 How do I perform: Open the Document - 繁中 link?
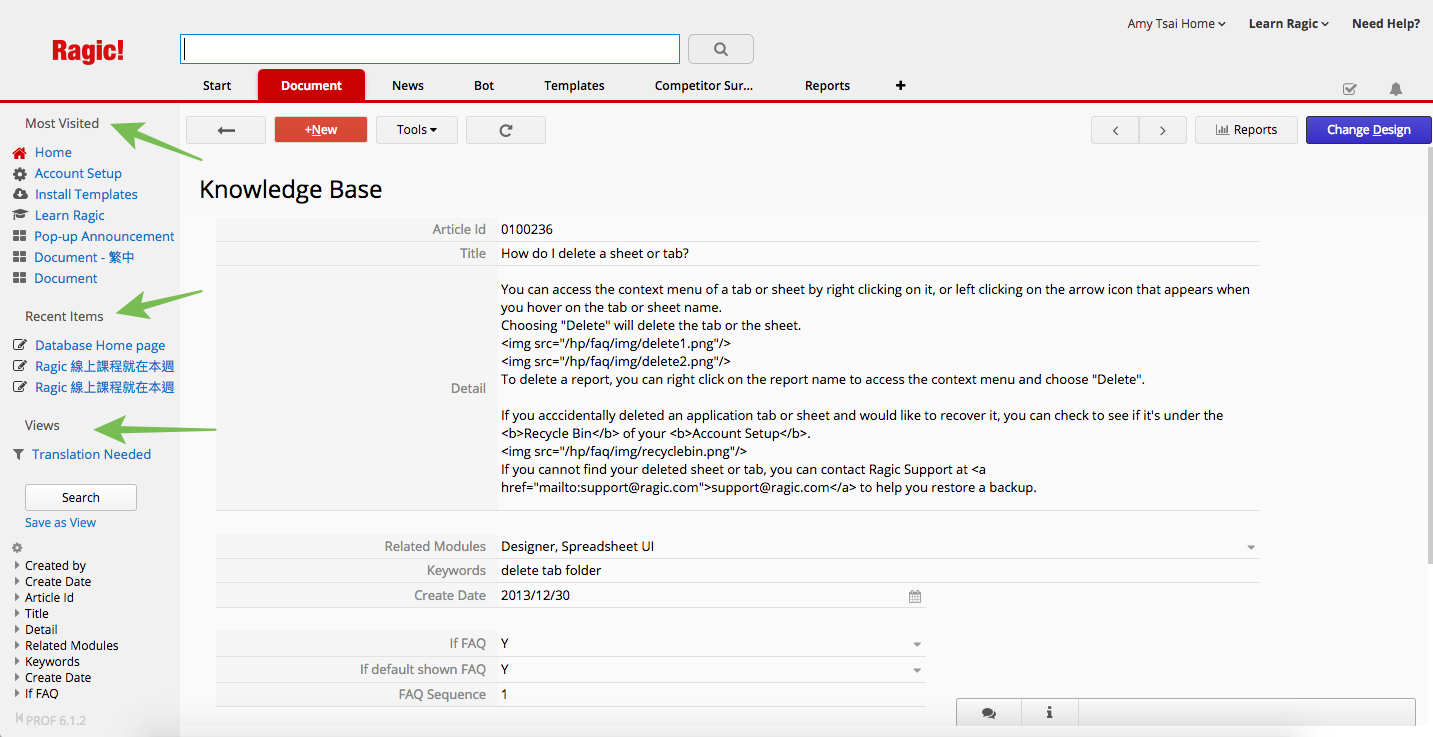click(x=84, y=258)
